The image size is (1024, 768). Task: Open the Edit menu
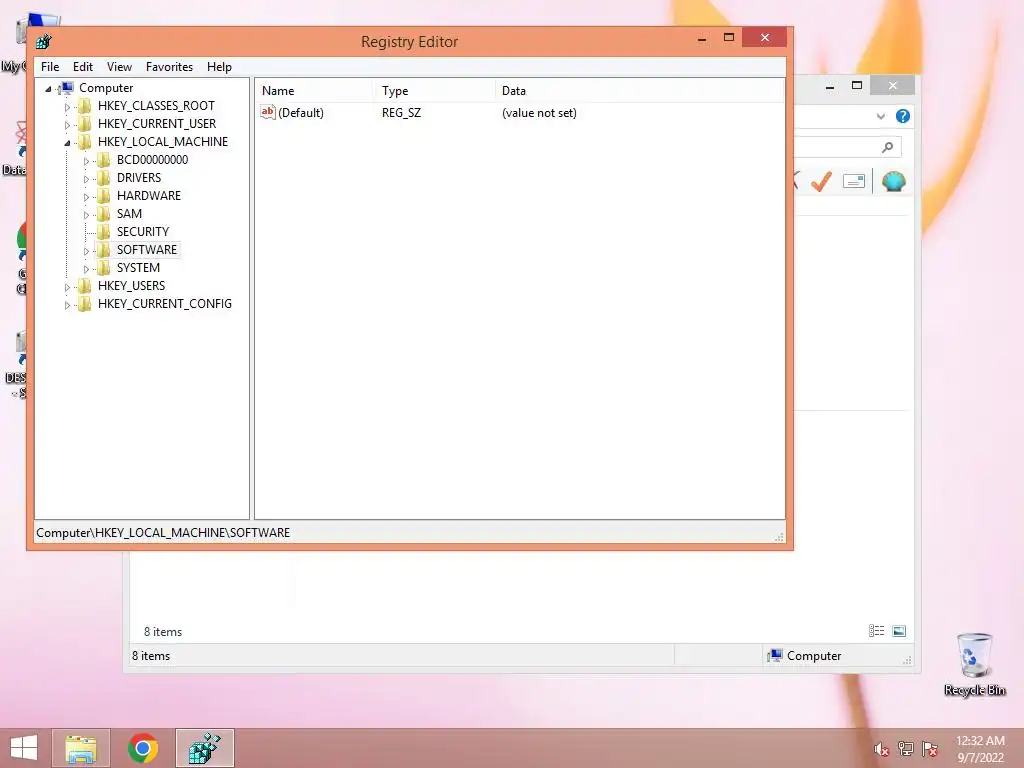pos(83,67)
